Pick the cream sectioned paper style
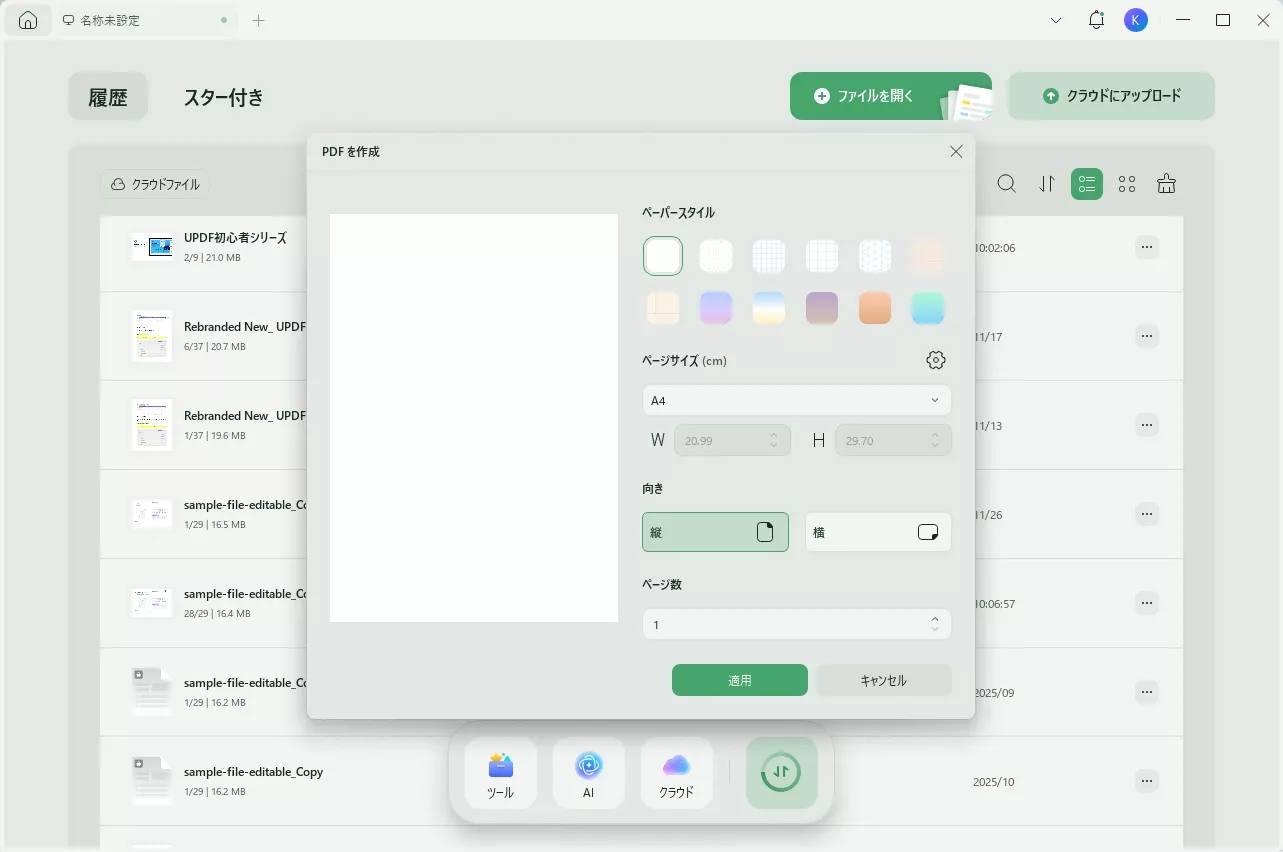Image resolution: width=1283 pixels, height=852 pixels. point(663,308)
